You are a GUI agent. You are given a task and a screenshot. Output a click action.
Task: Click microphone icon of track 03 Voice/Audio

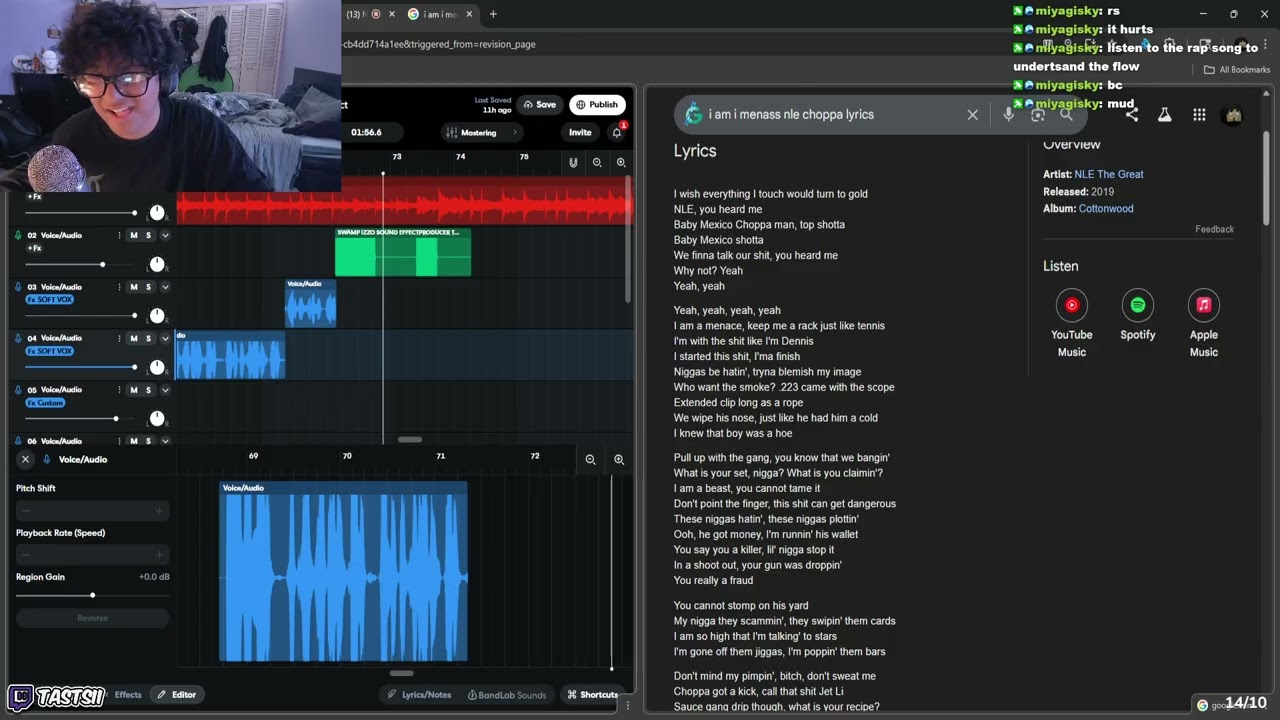point(18,287)
